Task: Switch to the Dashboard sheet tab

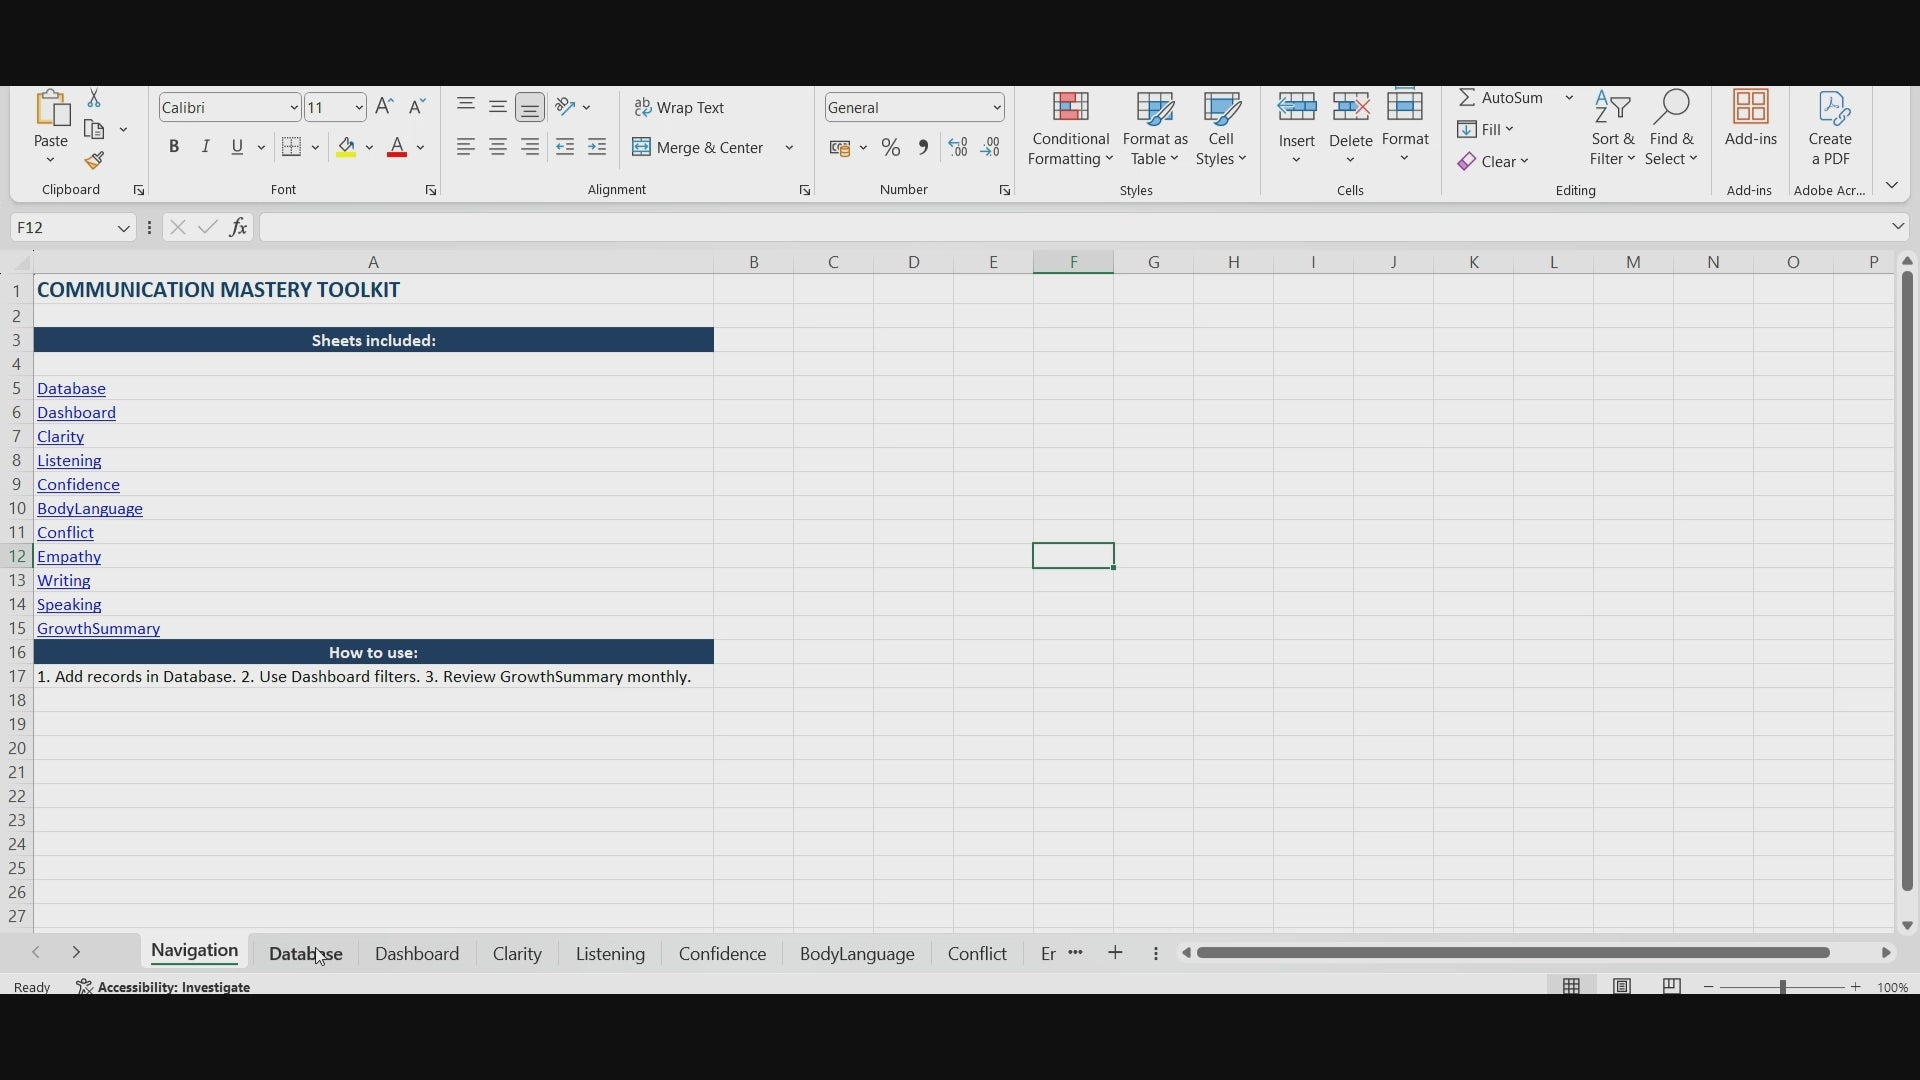Action: [x=417, y=955]
